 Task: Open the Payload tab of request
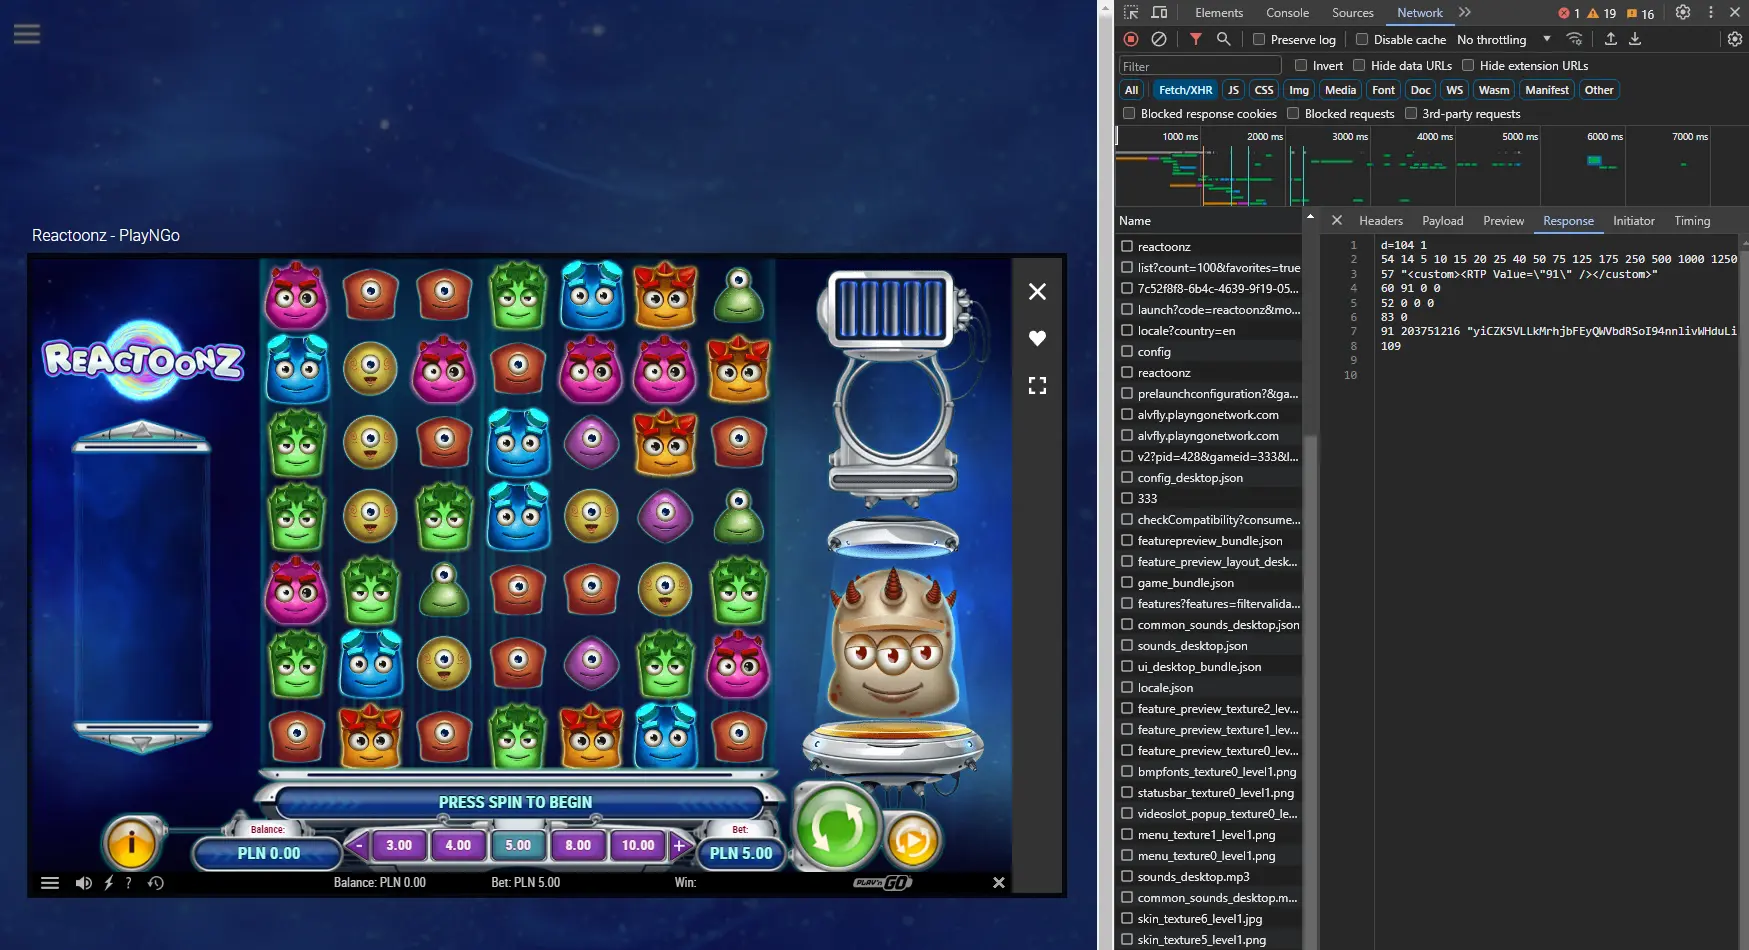[x=1442, y=221]
